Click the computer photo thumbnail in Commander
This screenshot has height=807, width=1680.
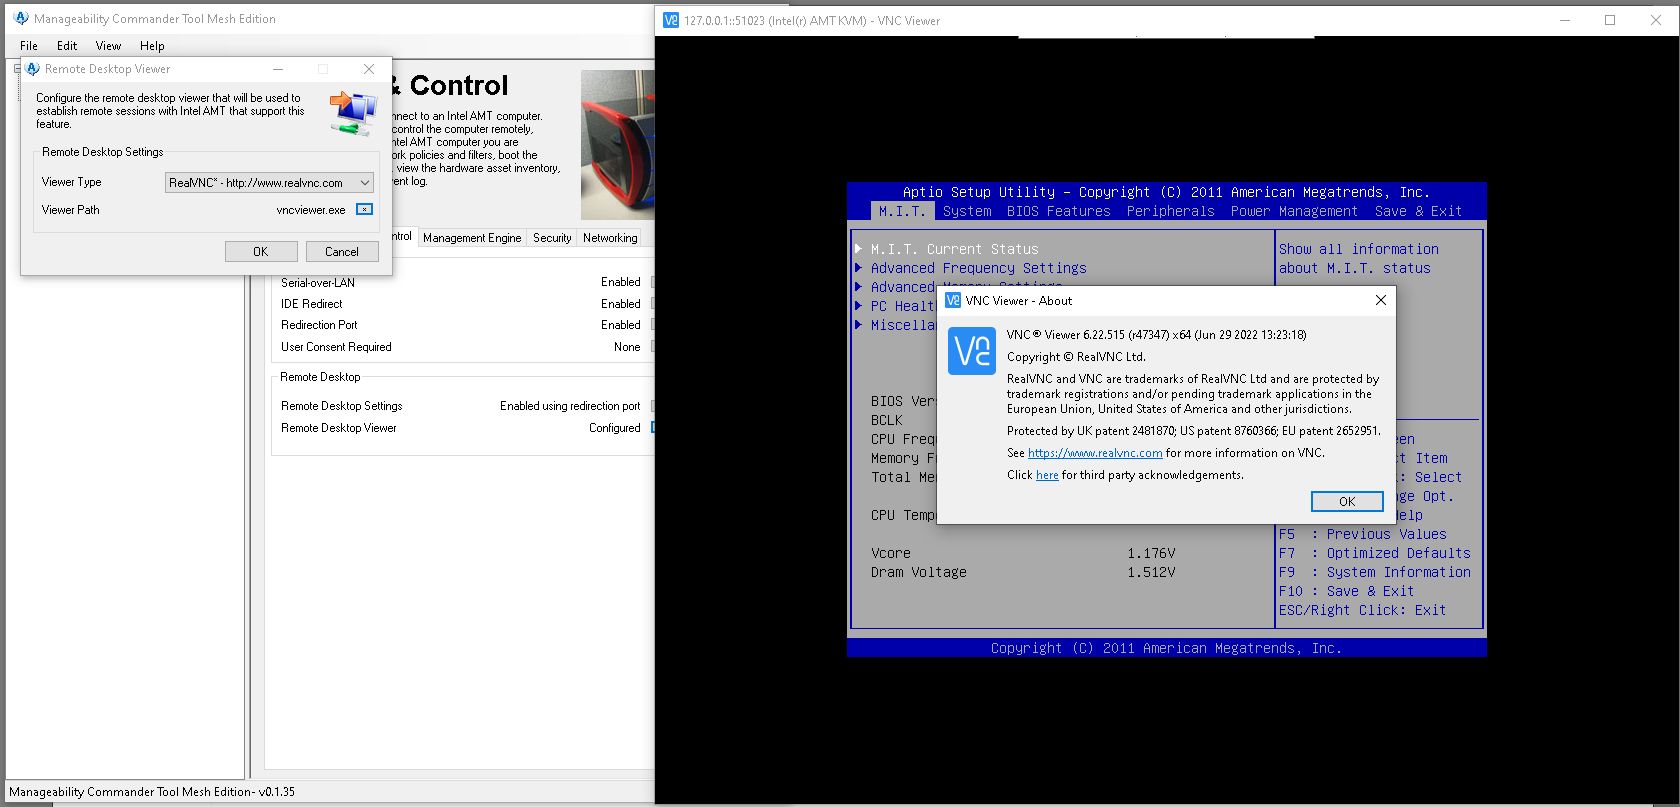(x=617, y=145)
